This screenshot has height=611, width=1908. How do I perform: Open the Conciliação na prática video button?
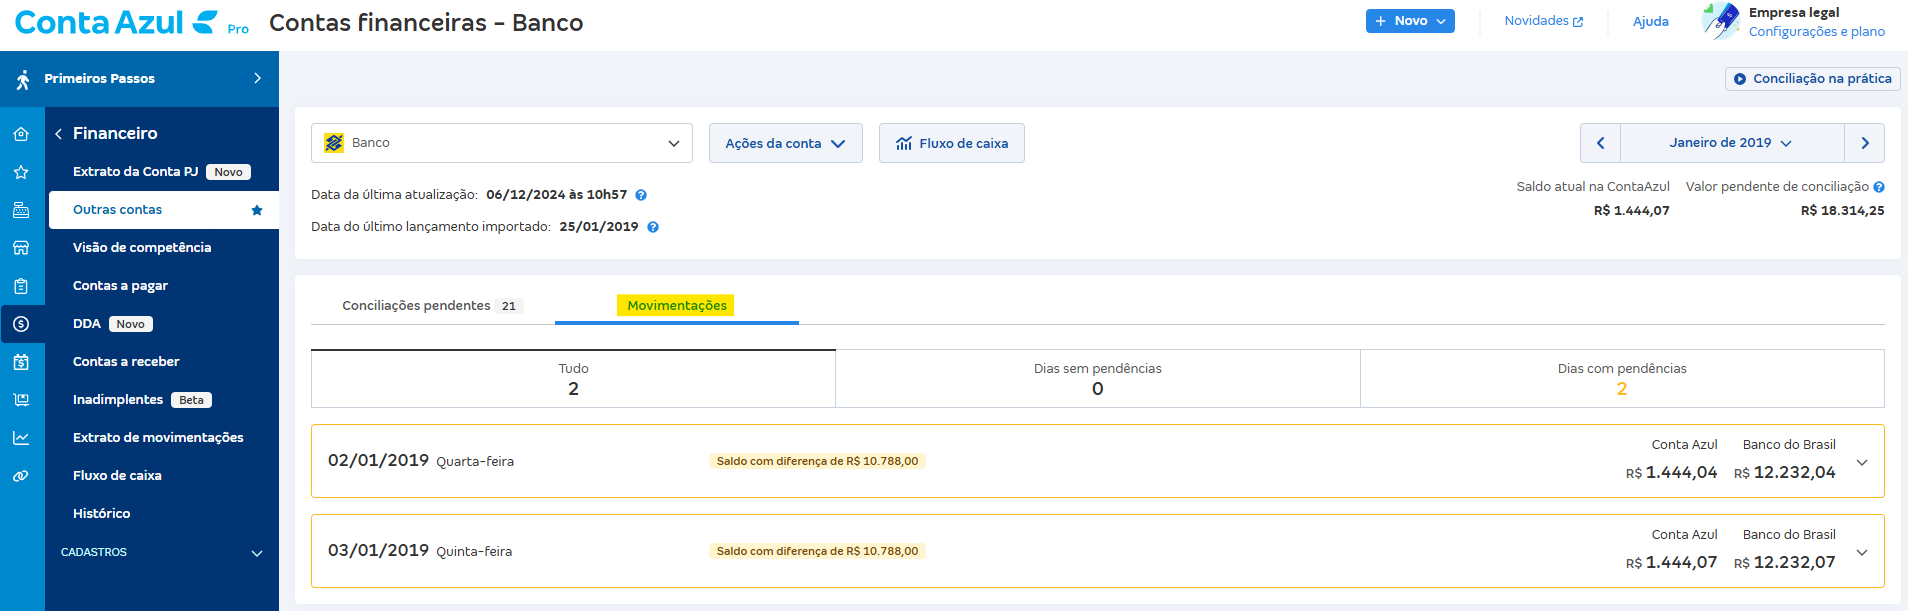(1812, 79)
